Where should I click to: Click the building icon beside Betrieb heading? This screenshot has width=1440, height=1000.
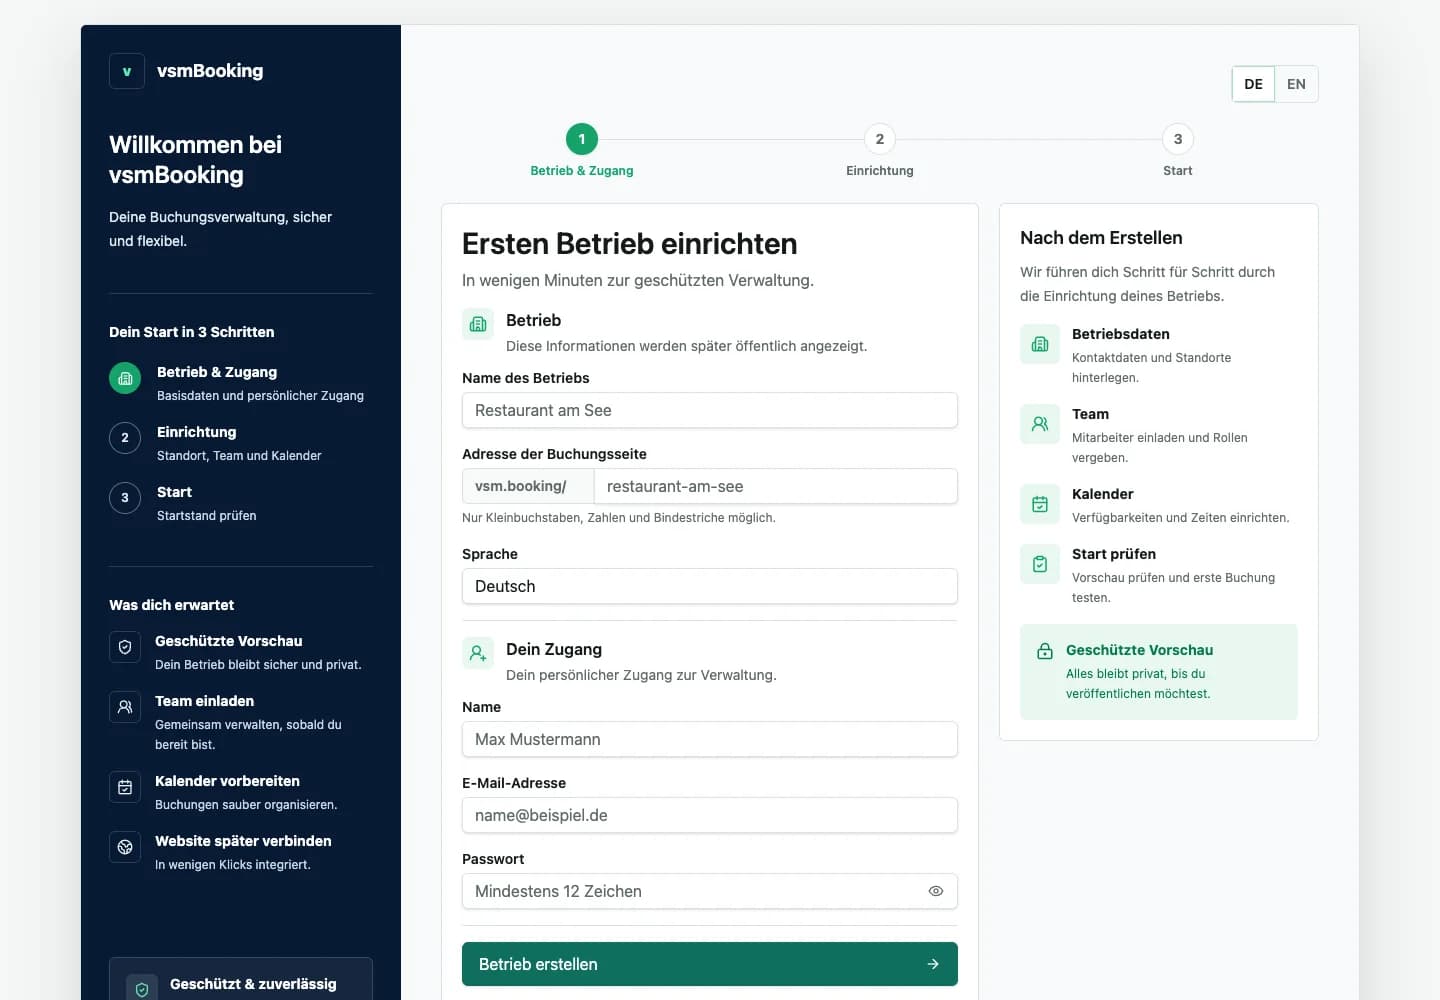tap(478, 324)
